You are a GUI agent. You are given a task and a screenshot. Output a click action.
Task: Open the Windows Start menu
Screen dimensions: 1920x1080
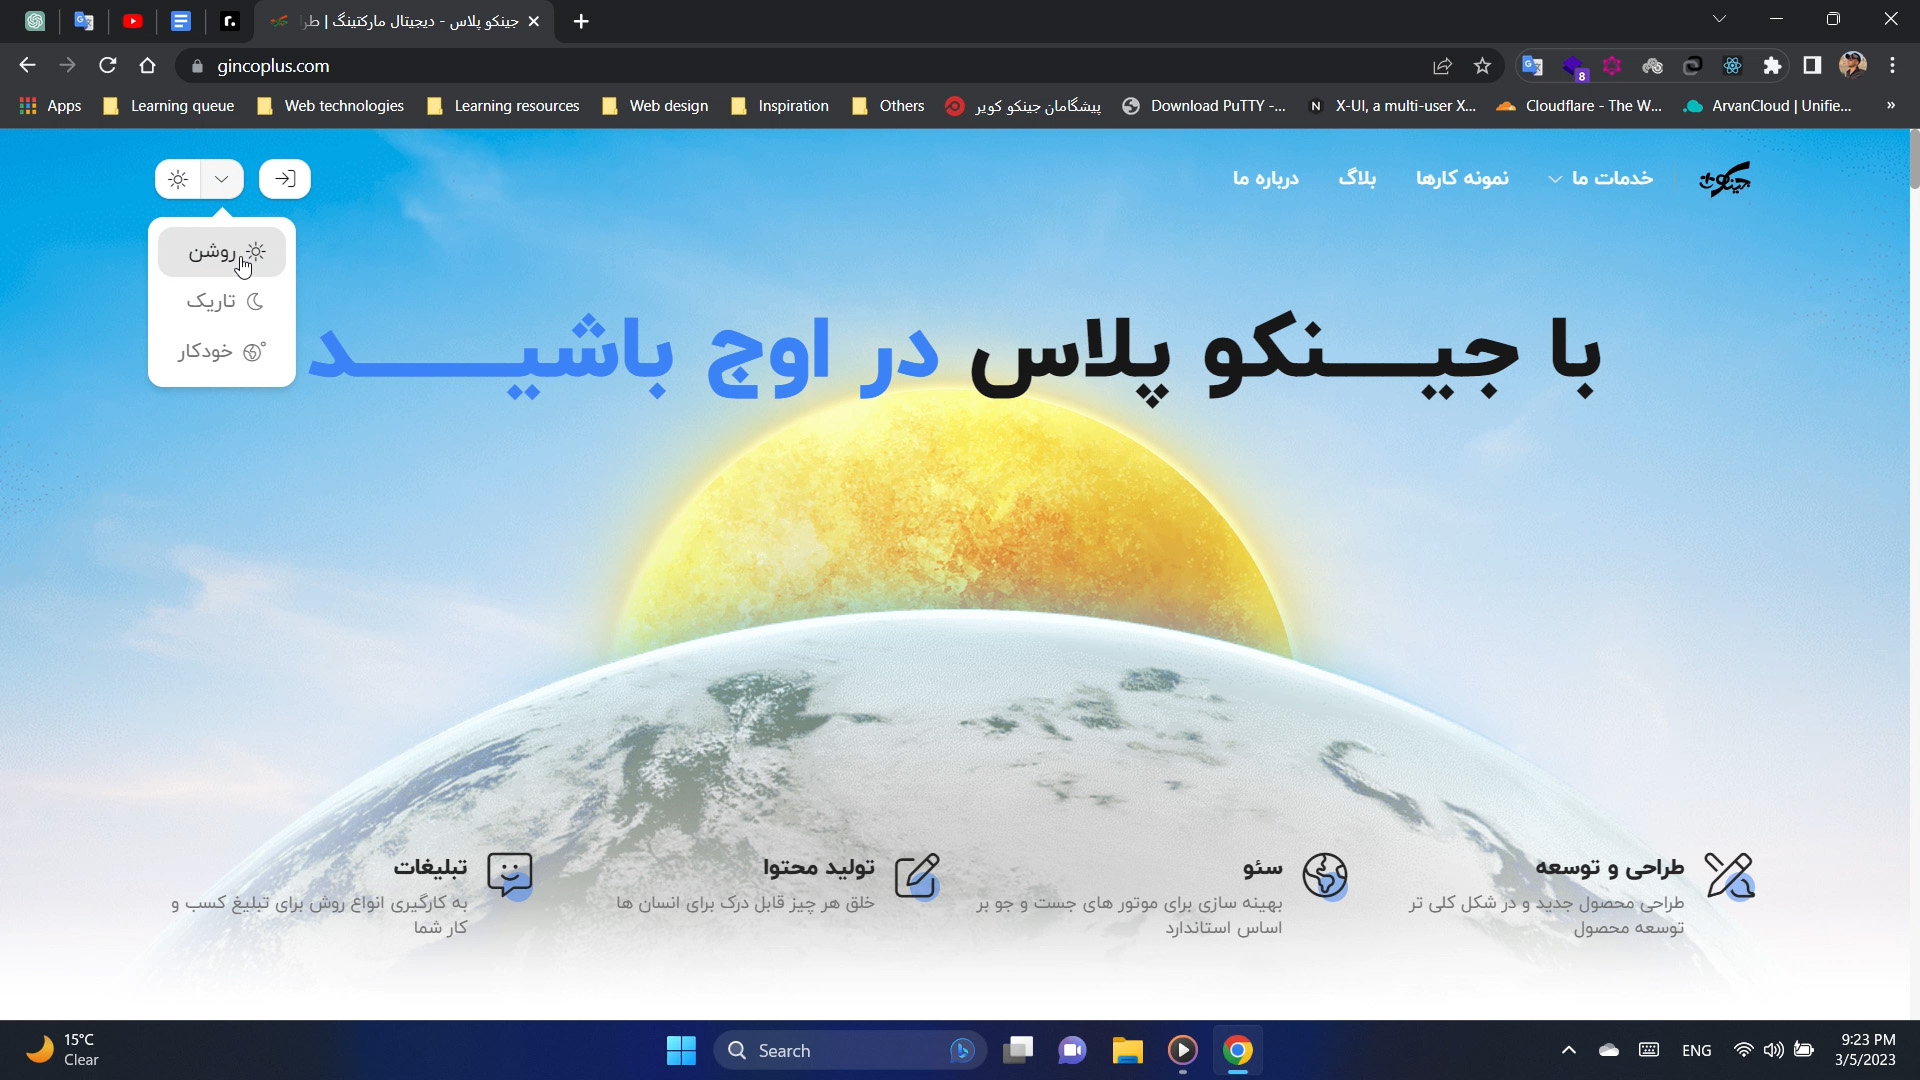coord(681,1050)
